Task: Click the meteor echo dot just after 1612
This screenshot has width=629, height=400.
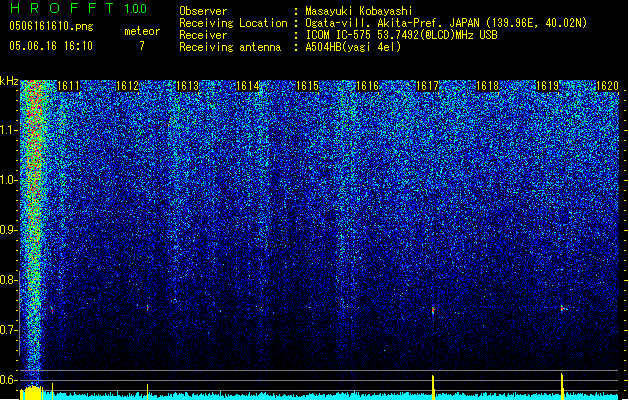Action: (x=148, y=307)
